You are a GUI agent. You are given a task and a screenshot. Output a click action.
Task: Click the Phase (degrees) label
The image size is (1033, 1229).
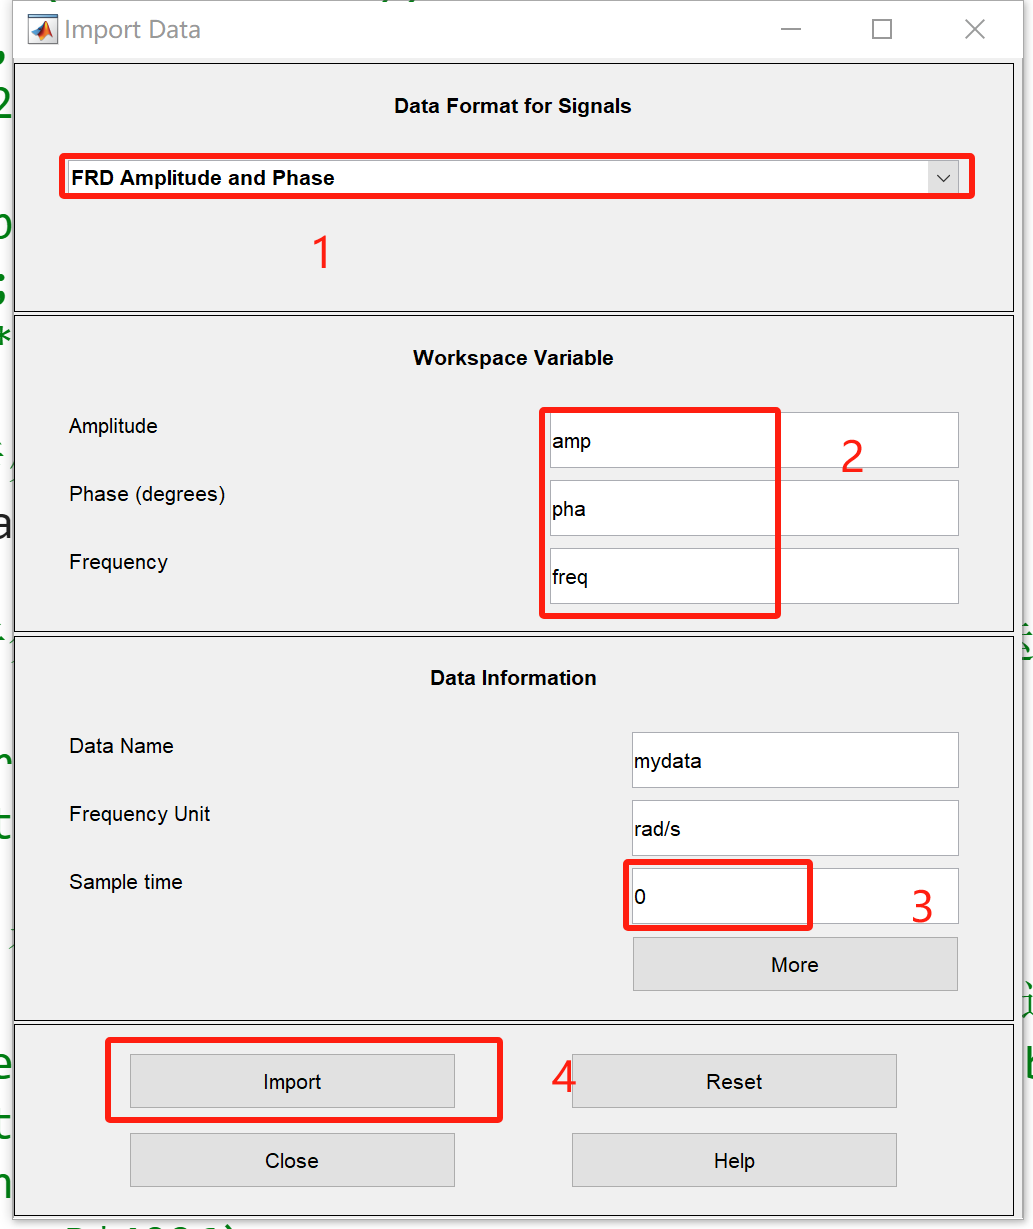click(x=147, y=494)
